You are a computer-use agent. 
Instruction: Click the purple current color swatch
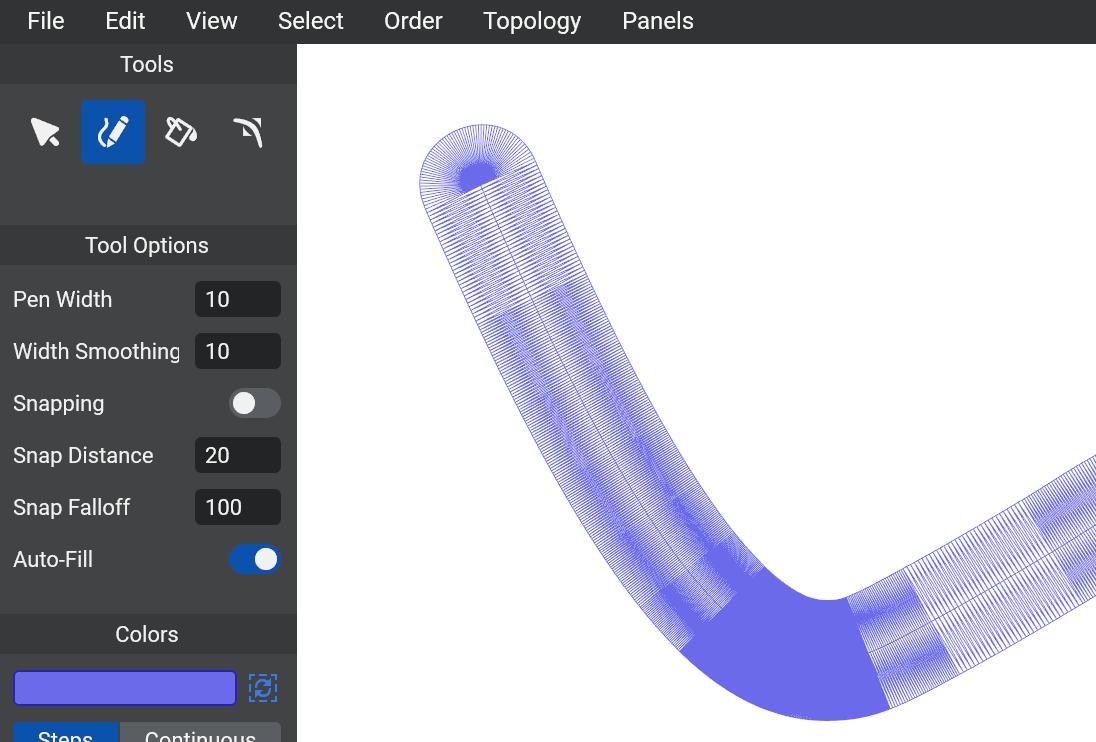125,688
